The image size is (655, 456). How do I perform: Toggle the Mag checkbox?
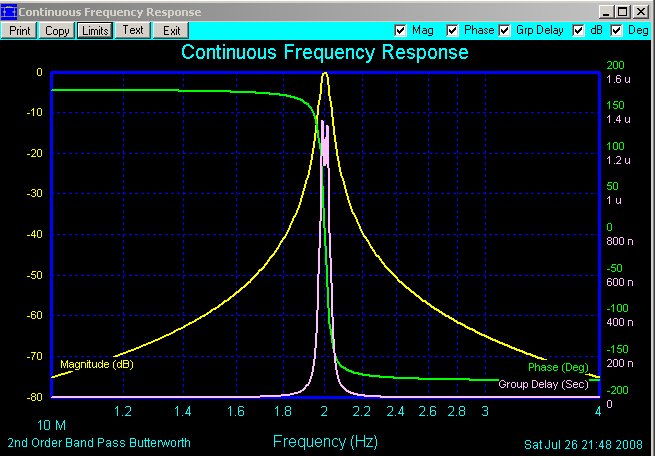(400, 30)
